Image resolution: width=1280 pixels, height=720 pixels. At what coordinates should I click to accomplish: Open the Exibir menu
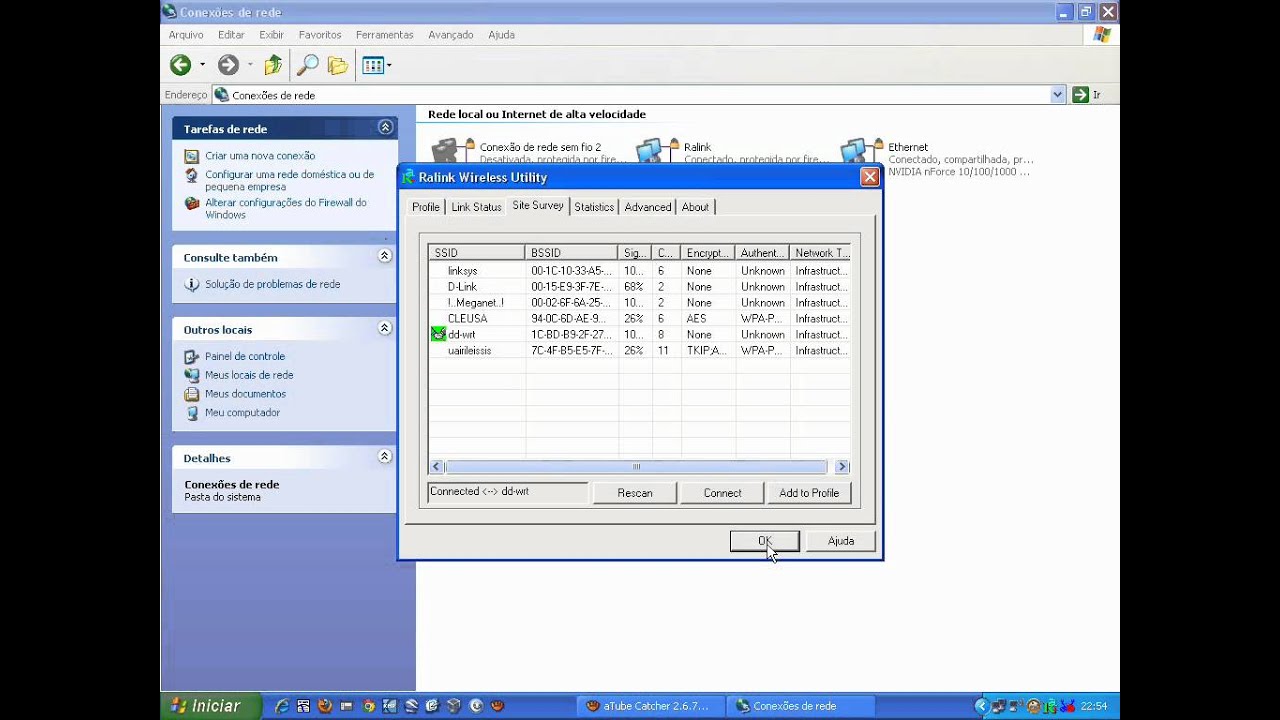pos(272,35)
